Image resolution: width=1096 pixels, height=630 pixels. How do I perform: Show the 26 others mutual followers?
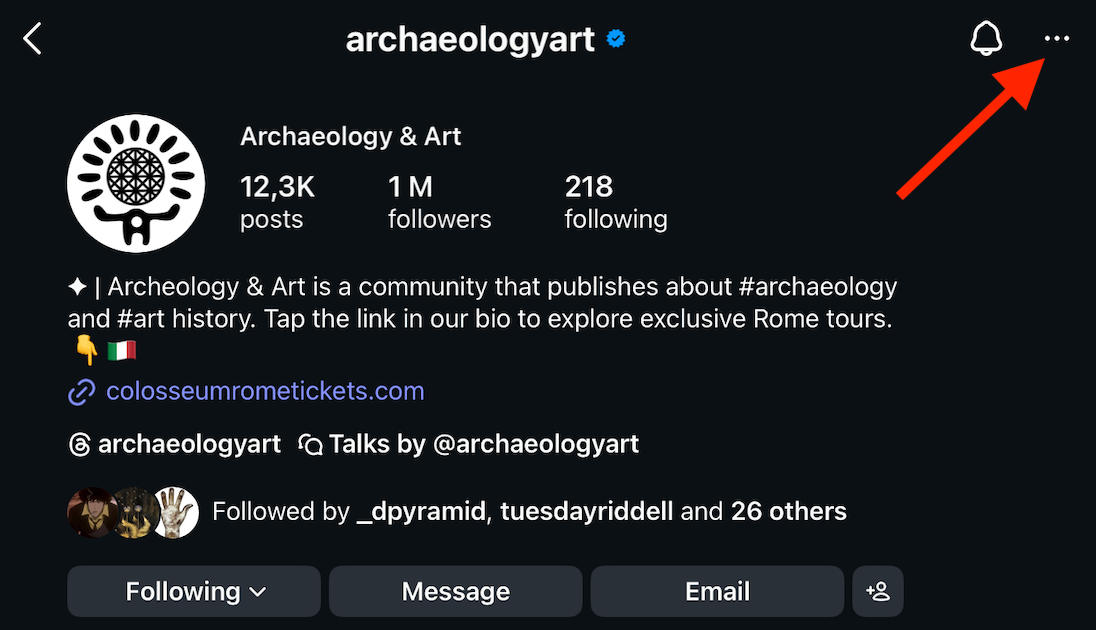click(788, 512)
